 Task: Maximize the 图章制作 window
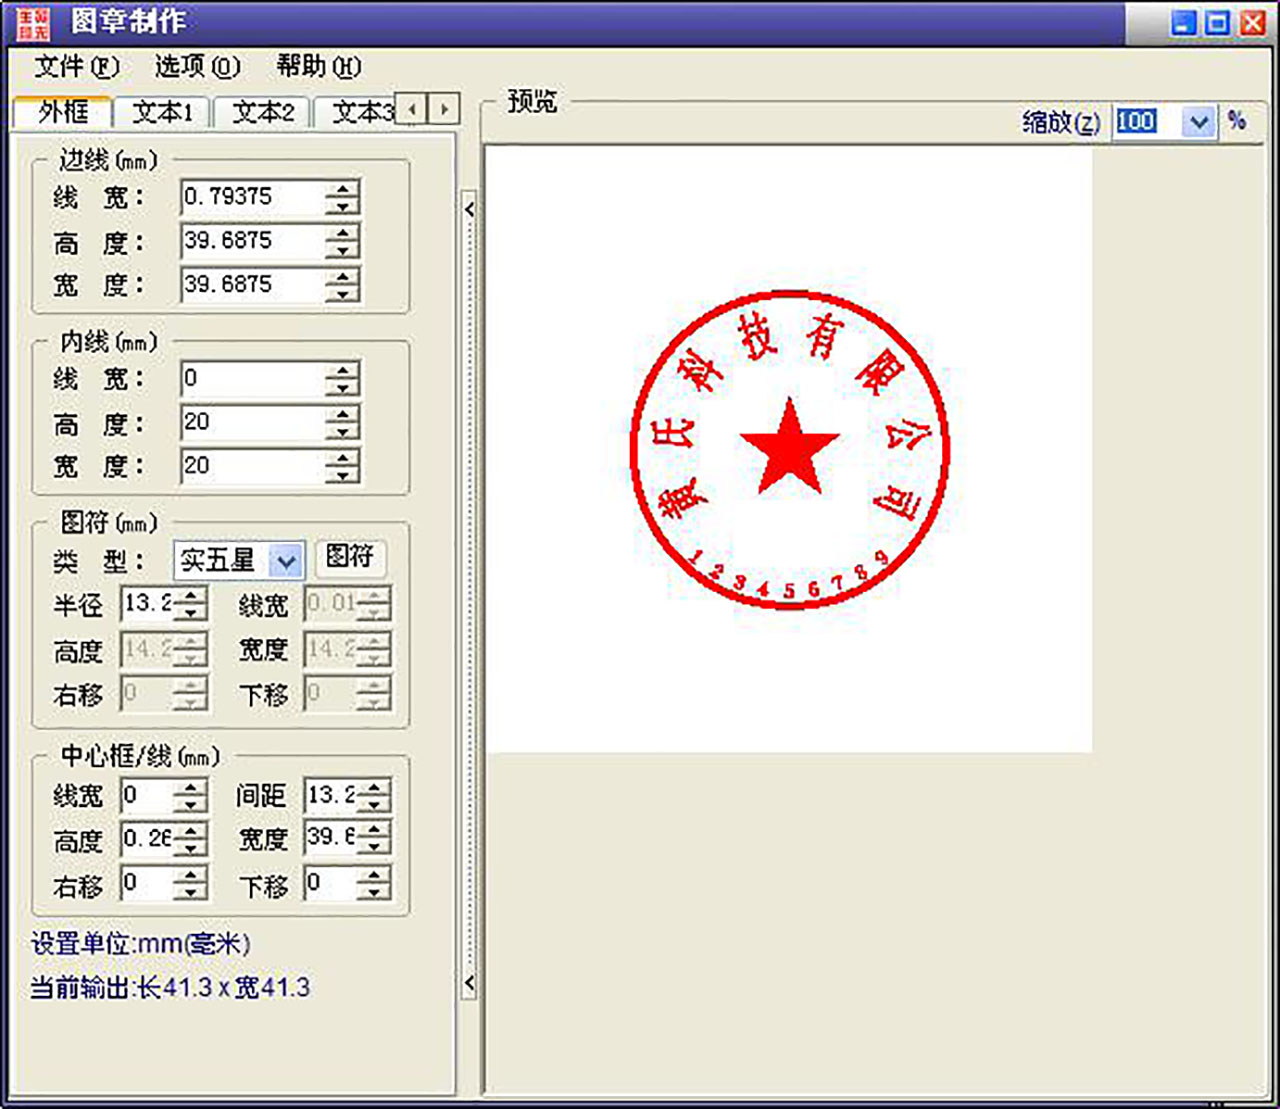coord(1218,23)
